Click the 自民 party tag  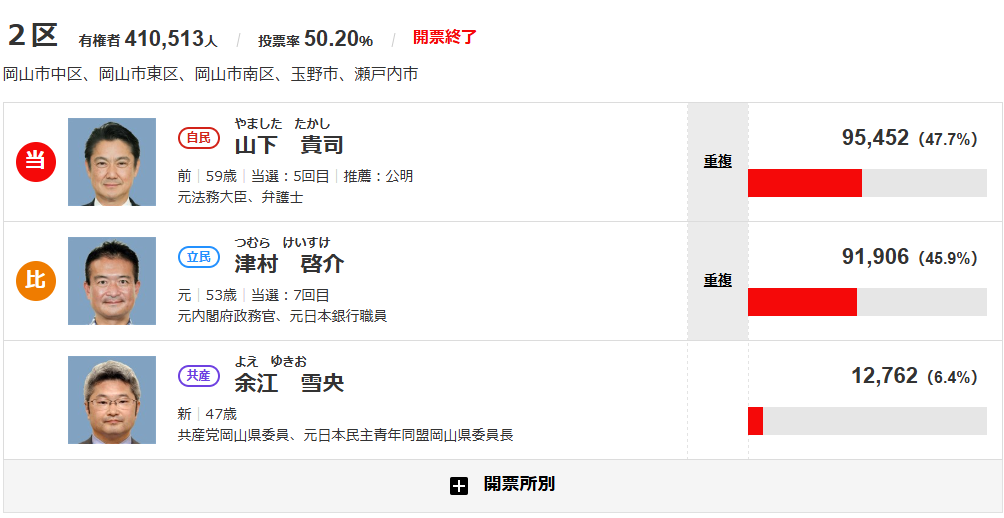click(x=198, y=138)
